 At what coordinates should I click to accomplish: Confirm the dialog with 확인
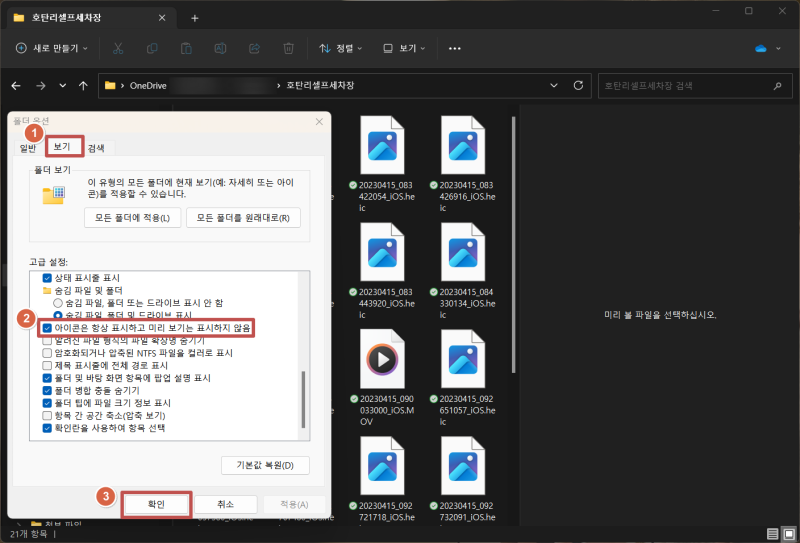tap(156, 504)
